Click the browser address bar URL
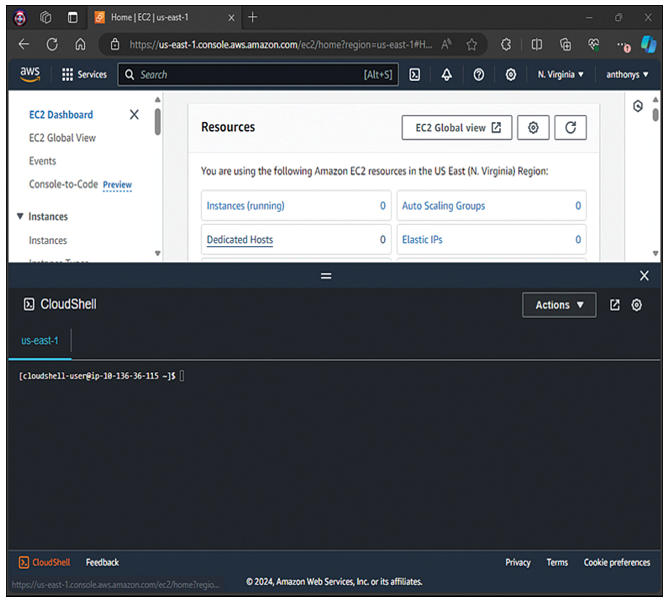 280,44
